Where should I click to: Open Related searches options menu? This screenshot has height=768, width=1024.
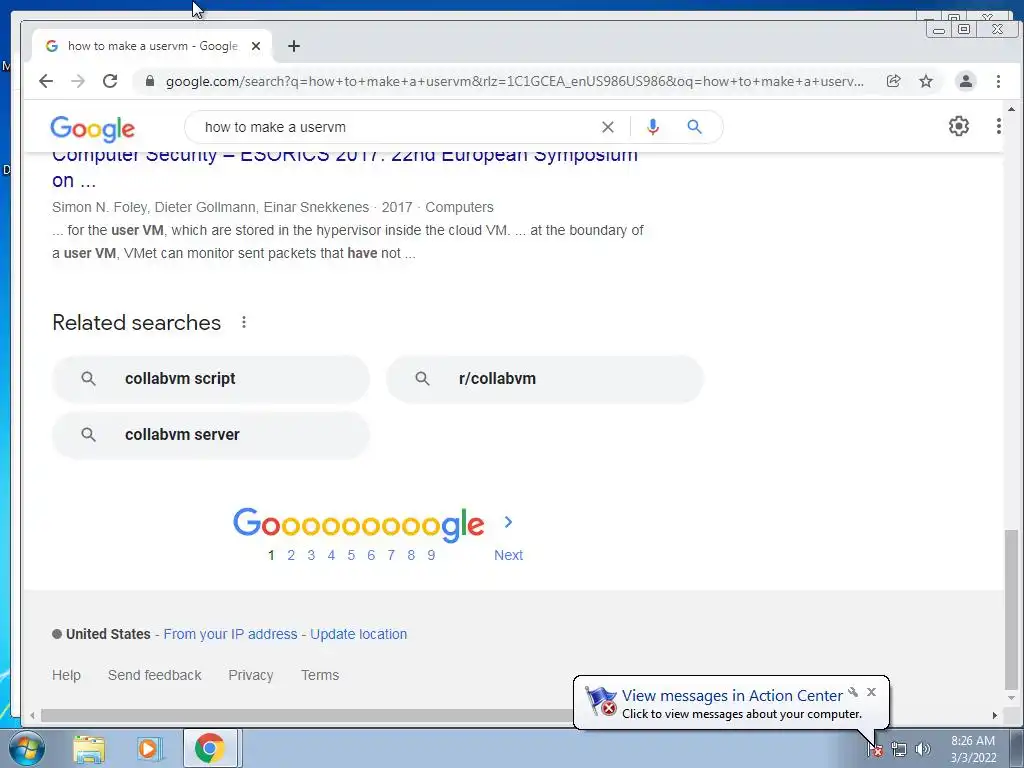pos(244,323)
